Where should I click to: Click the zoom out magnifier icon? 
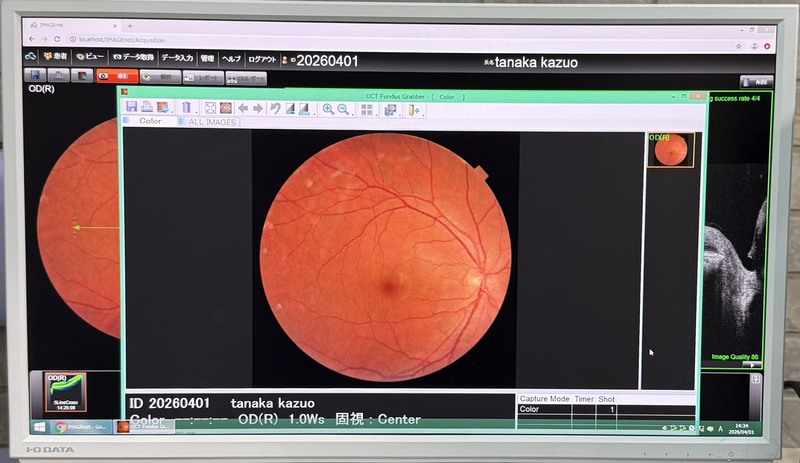343,108
